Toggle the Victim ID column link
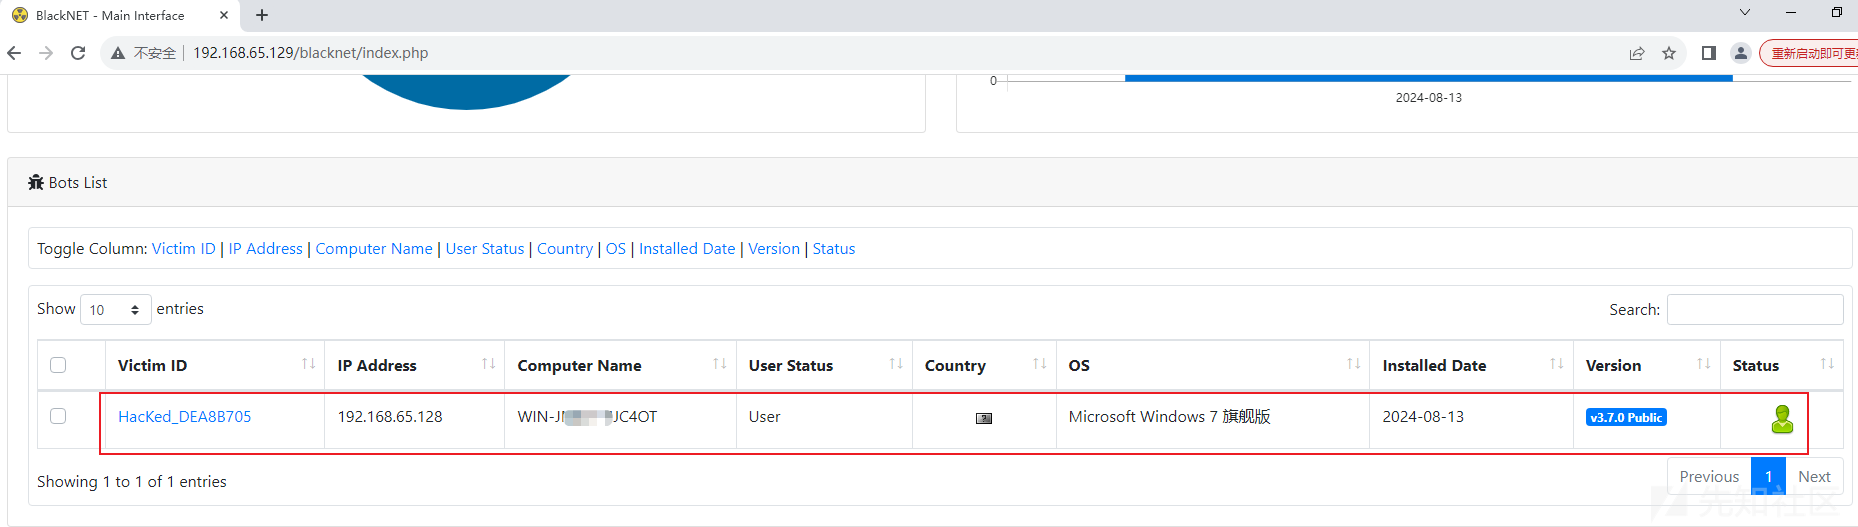The width and height of the screenshot is (1858, 527). (x=183, y=248)
